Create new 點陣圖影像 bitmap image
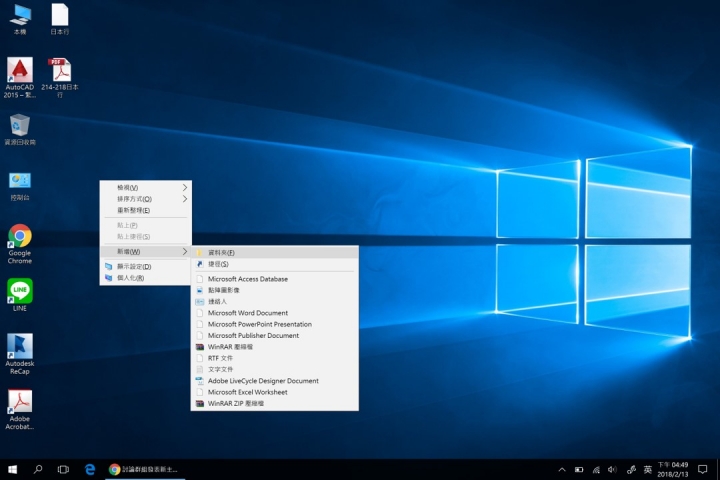Screen dimensions: 720x480 (275, 290)
